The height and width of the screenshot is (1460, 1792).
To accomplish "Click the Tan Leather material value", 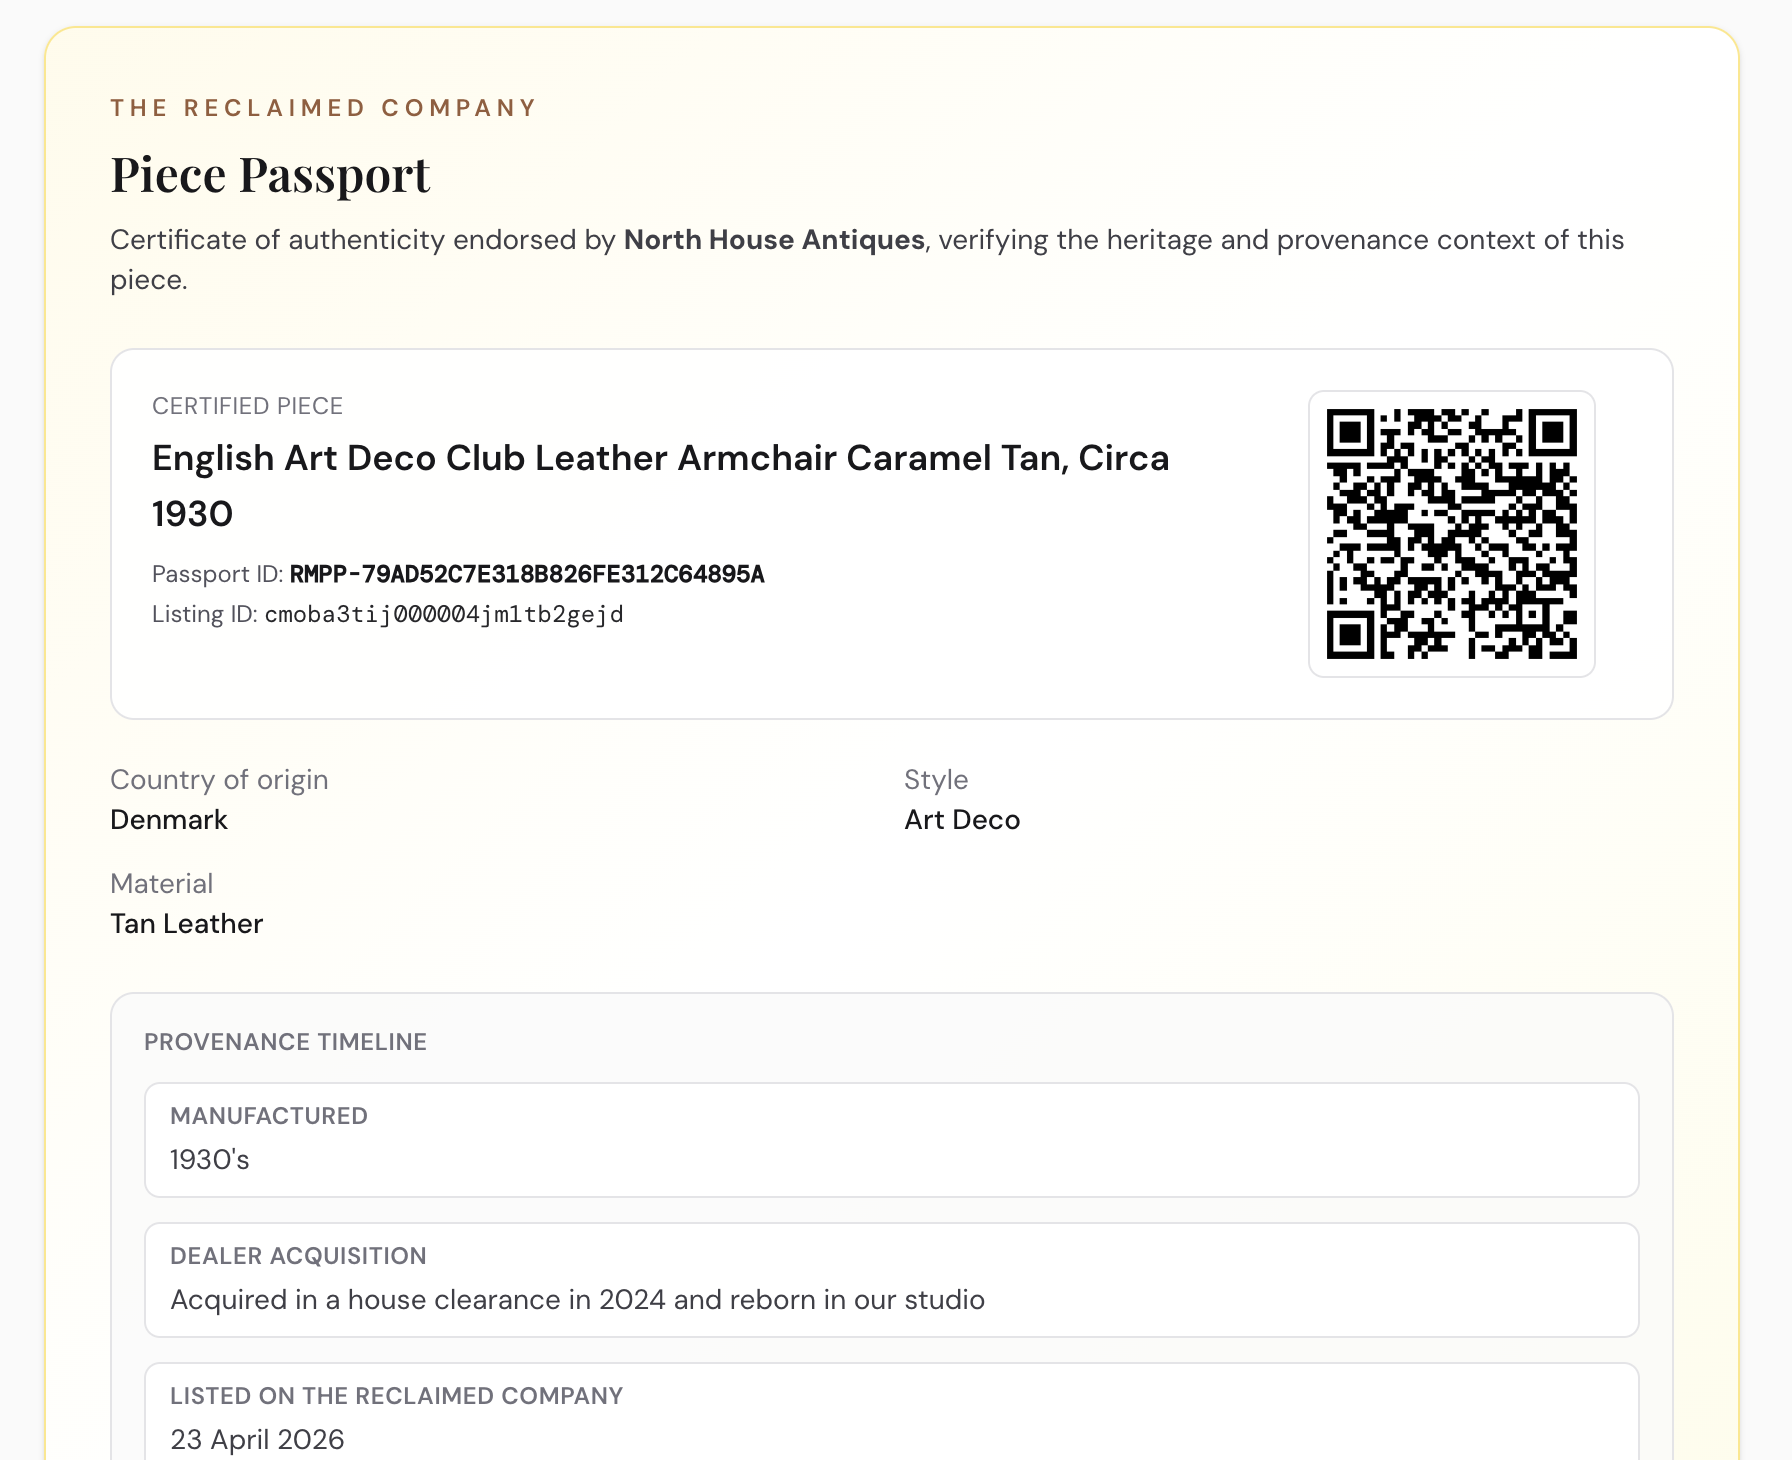I will point(186,924).
